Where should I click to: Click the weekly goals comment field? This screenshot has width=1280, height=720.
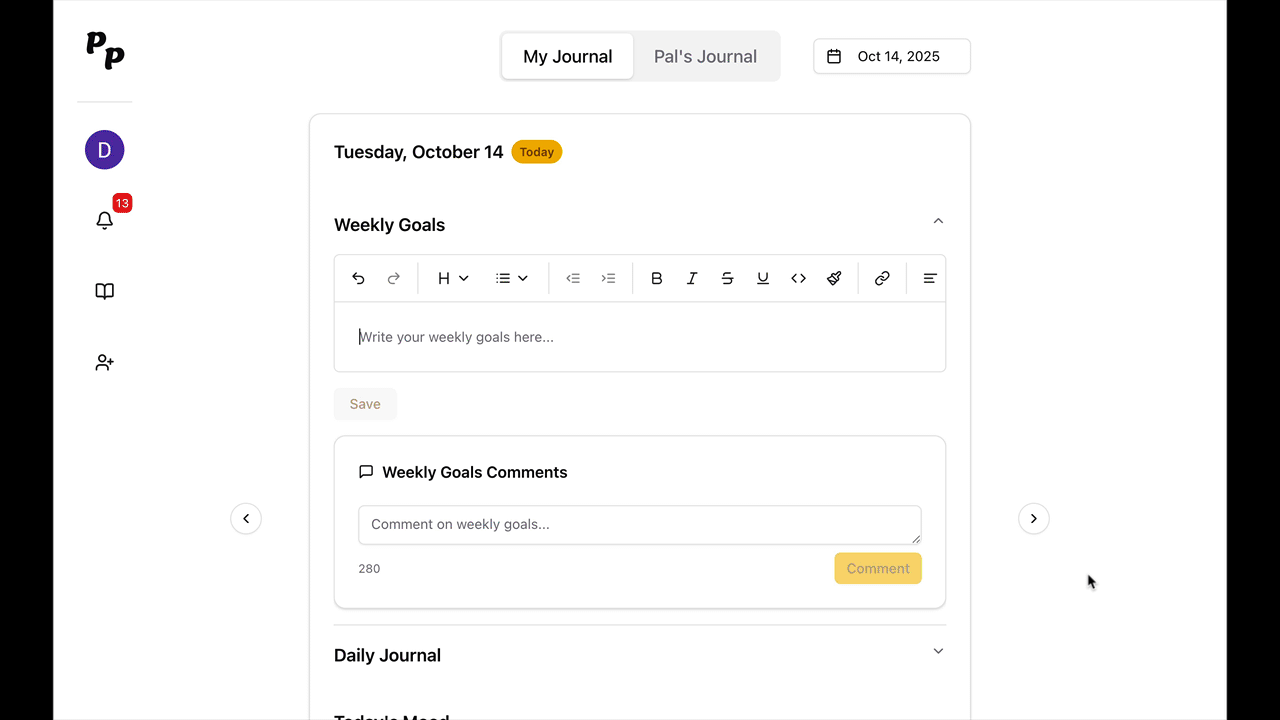(x=639, y=525)
